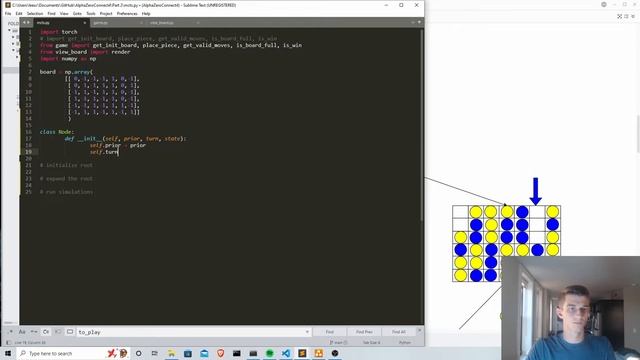Viewport: 640px width, 360px height.
Task: Open Spotify from the taskbar
Action: coord(269,353)
